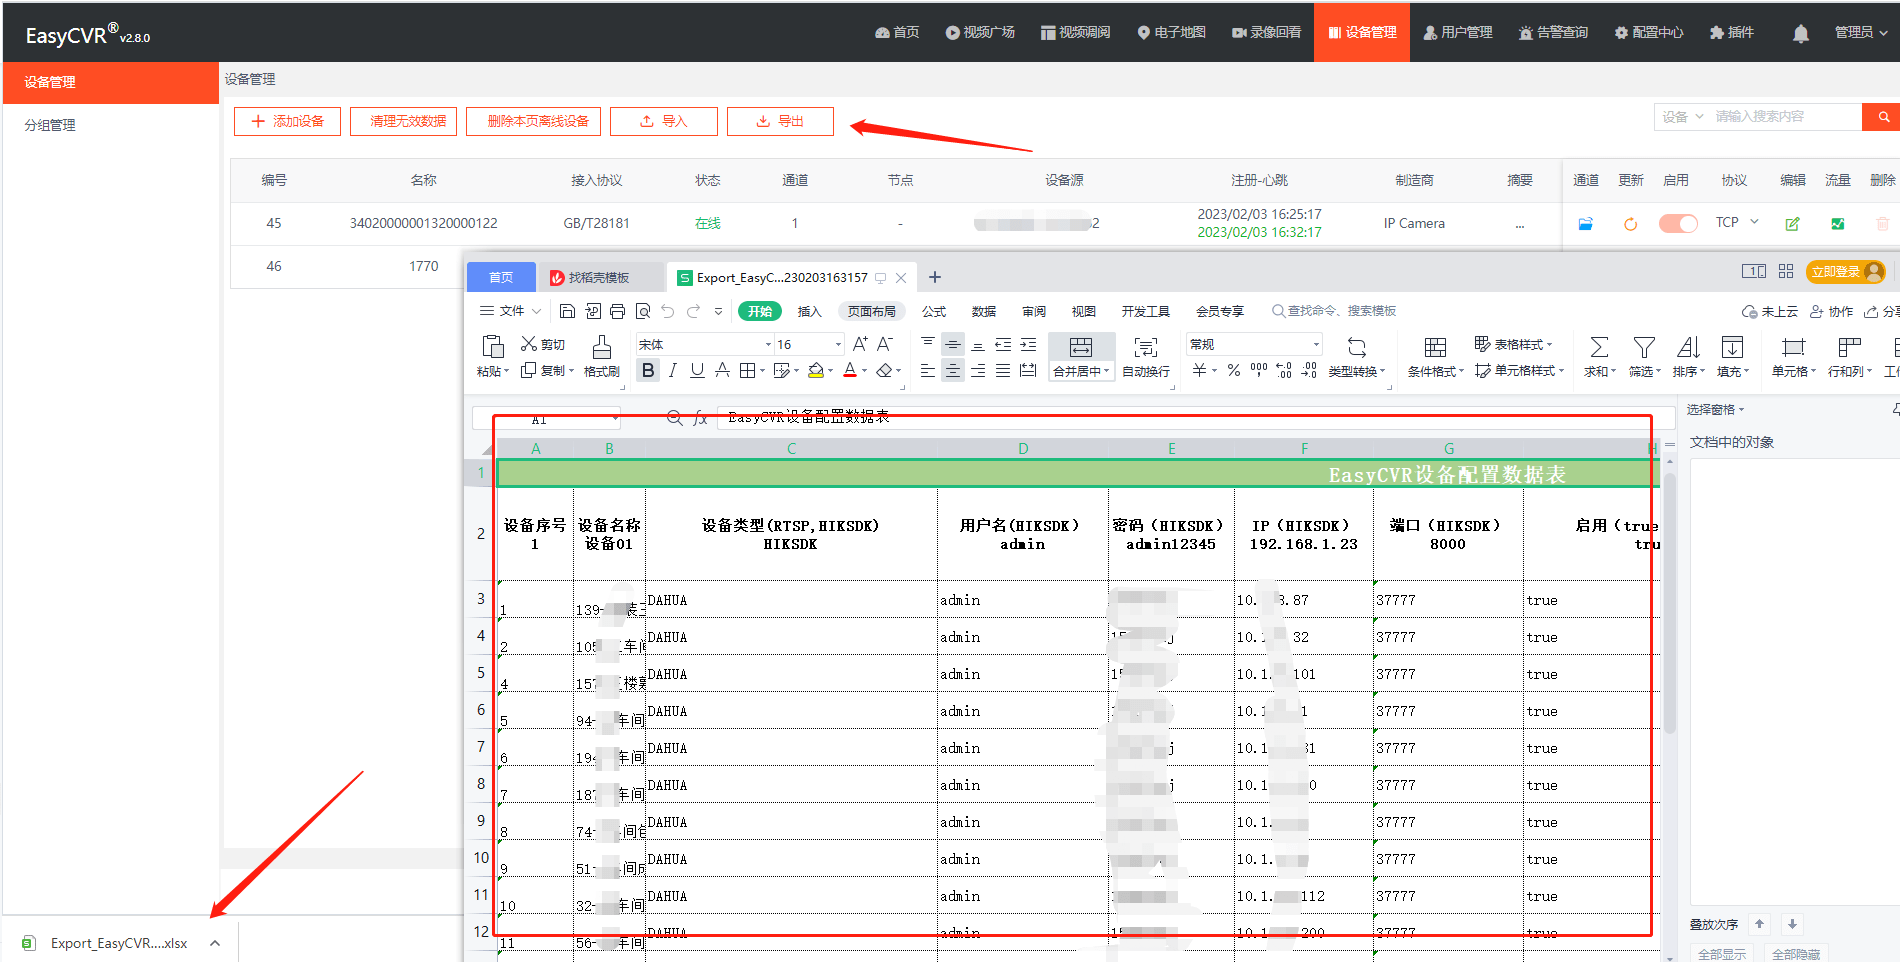Click the Print Preview icon in WPS

tap(643, 311)
